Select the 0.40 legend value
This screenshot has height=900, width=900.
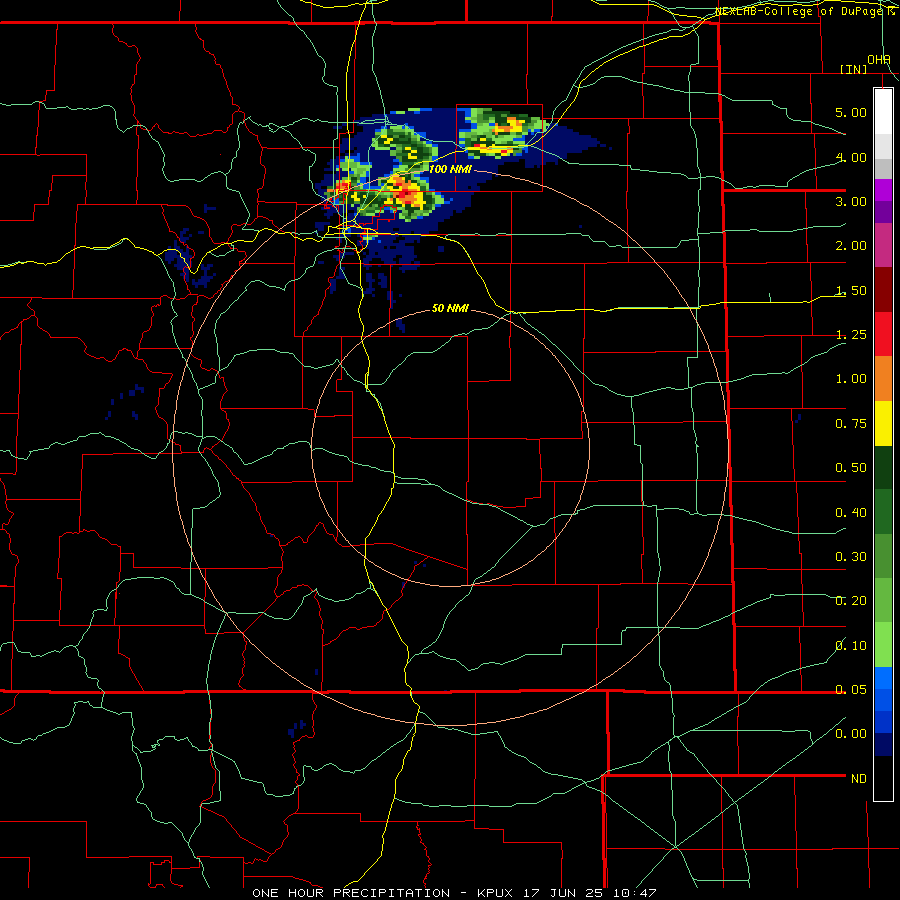coord(851,513)
